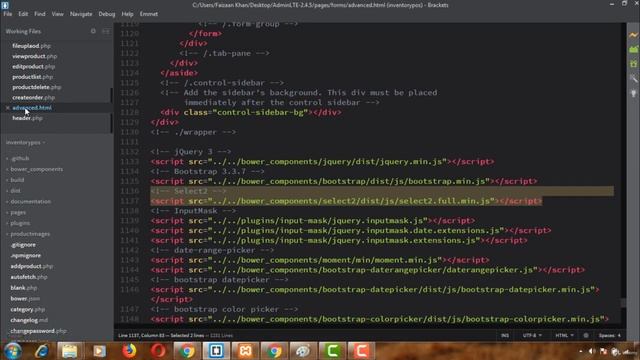Click the Spaces indentation setting

(609, 336)
